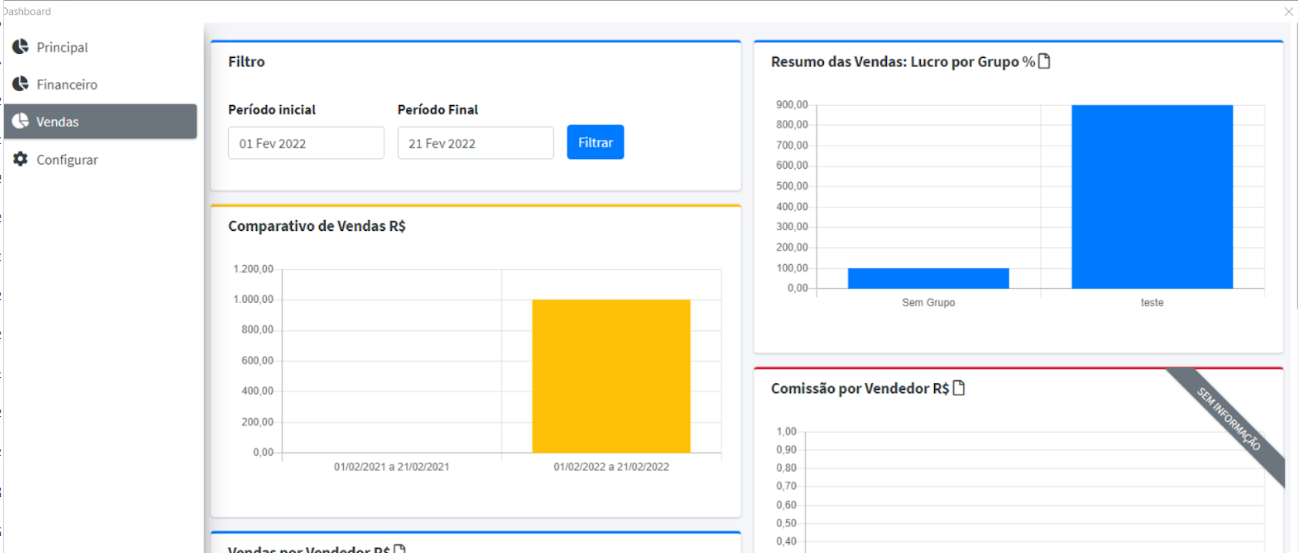Click document icon beside Lucro por Grupo title
The height and width of the screenshot is (553, 1299).
point(1045,62)
